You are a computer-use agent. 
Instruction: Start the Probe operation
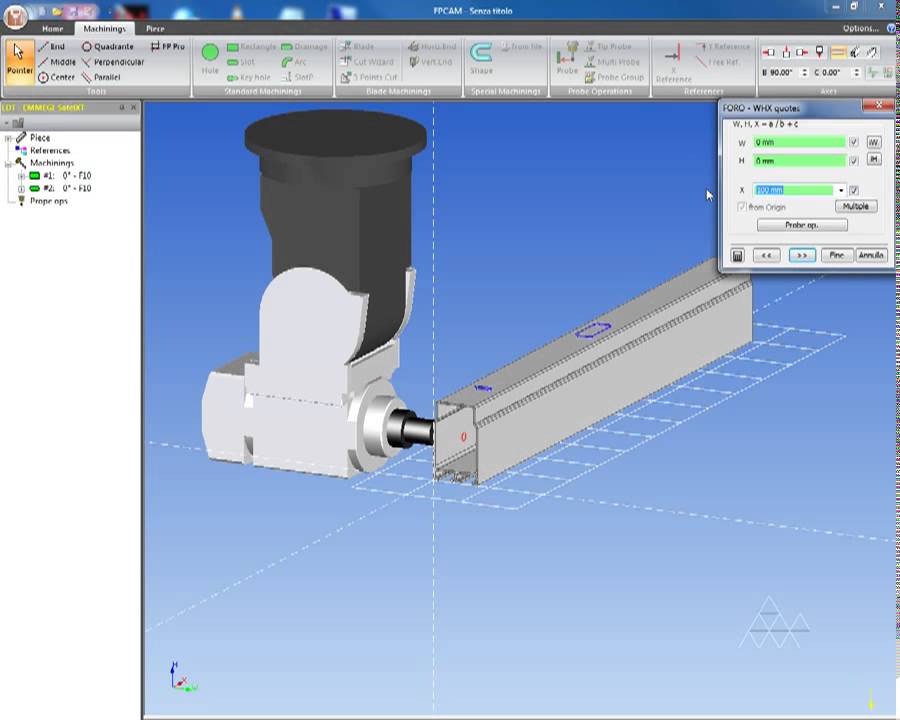tap(567, 59)
